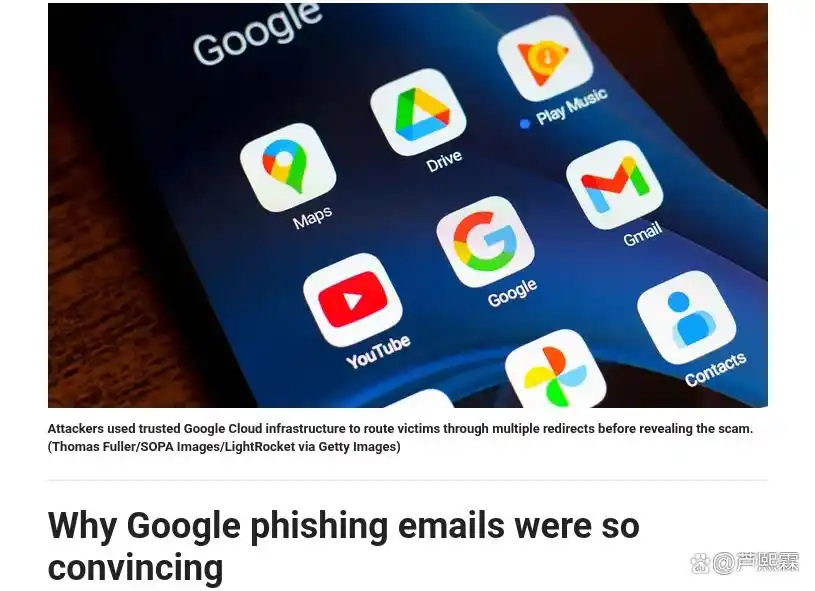The width and height of the screenshot is (815, 591).
Task: Click the photo caption about attackers
Action: point(400,429)
